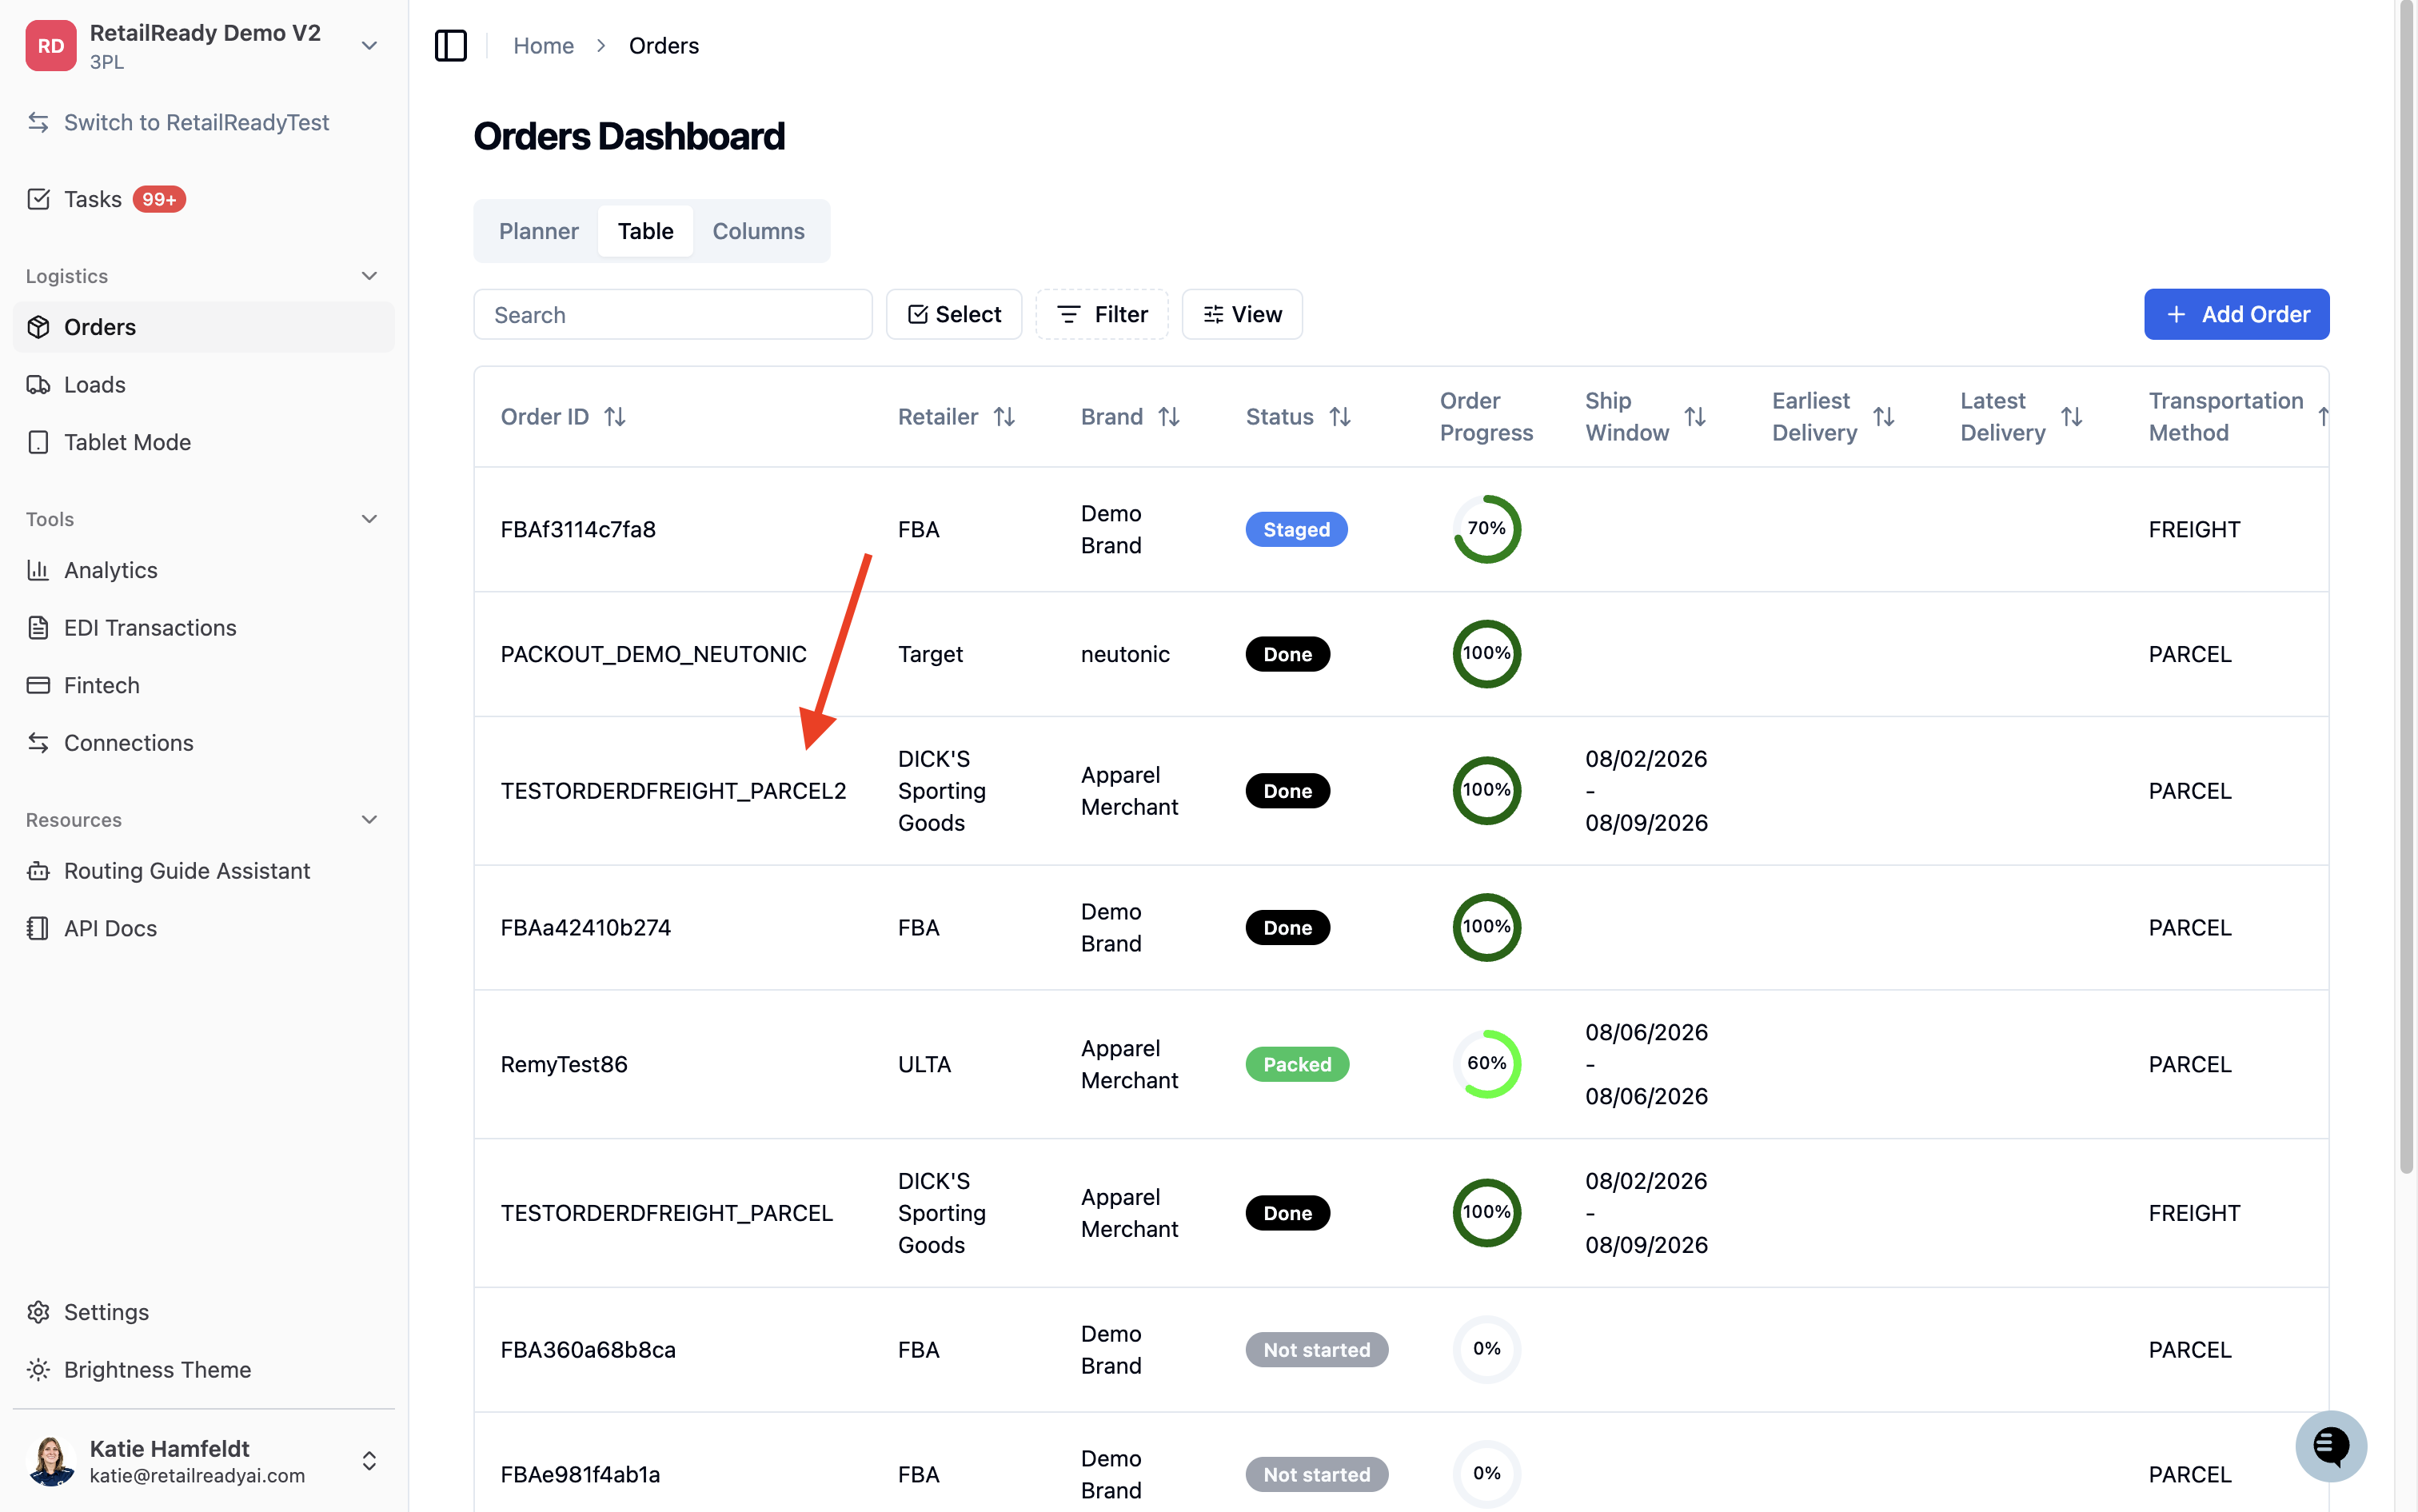Open API Docs in sidebar
This screenshot has width=2418, height=1512.
[x=203, y=928]
